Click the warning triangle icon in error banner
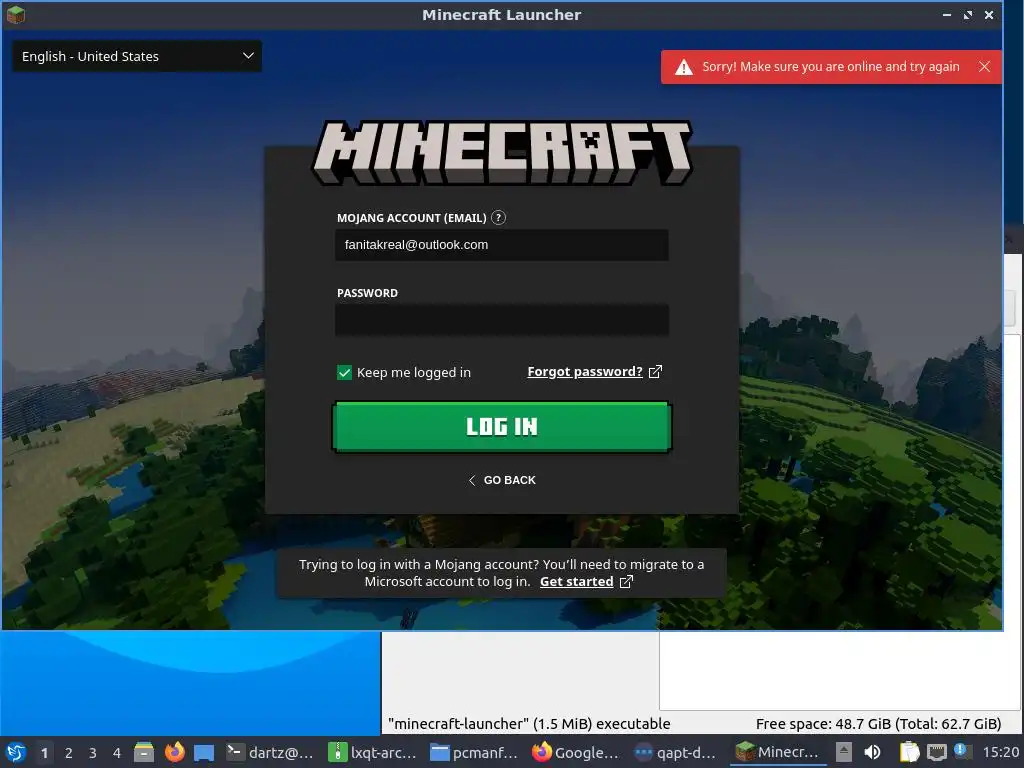Image resolution: width=1024 pixels, height=768 pixels. point(683,67)
